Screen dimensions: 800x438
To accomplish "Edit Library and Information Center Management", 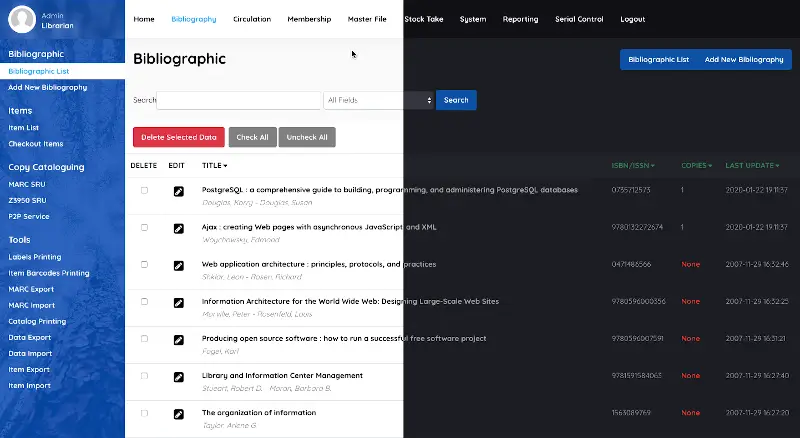I will [179, 377].
